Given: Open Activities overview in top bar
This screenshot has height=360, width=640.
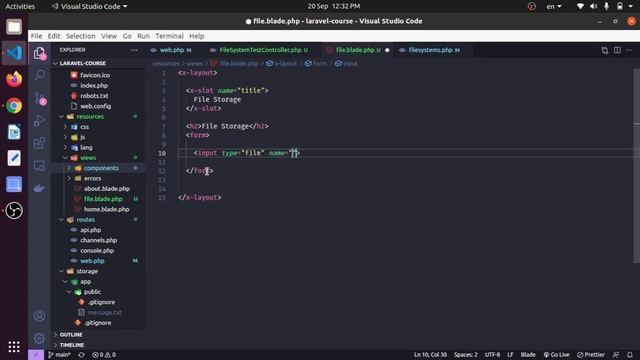Looking at the screenshot, I should (x=20, y=6).
